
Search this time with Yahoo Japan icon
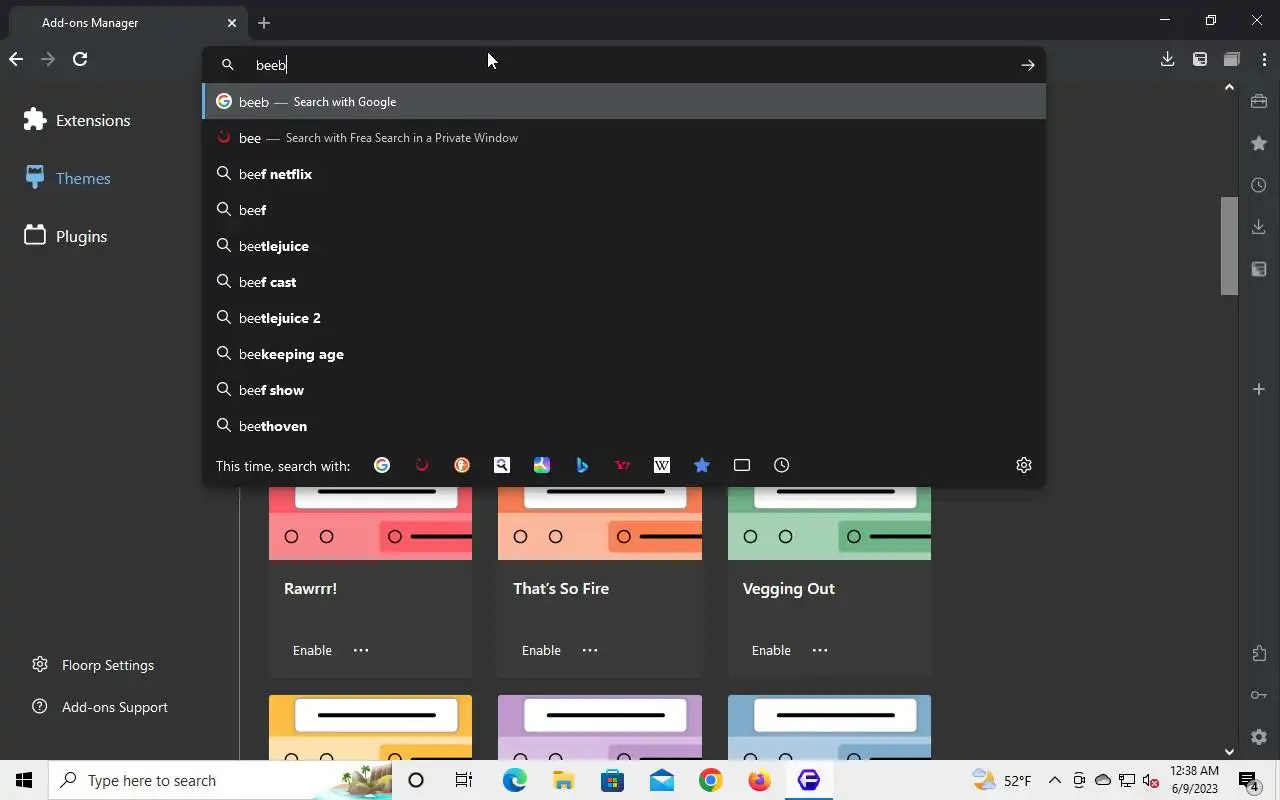(x=622, y=465)
